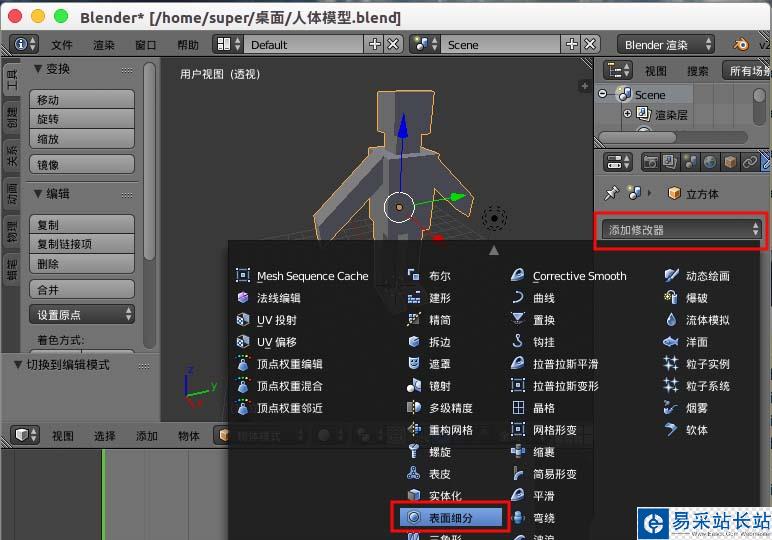Click the 缩裹 shrinkwrap icon
The height and width of the screenshot is (540, 772).
pos(518,451)
